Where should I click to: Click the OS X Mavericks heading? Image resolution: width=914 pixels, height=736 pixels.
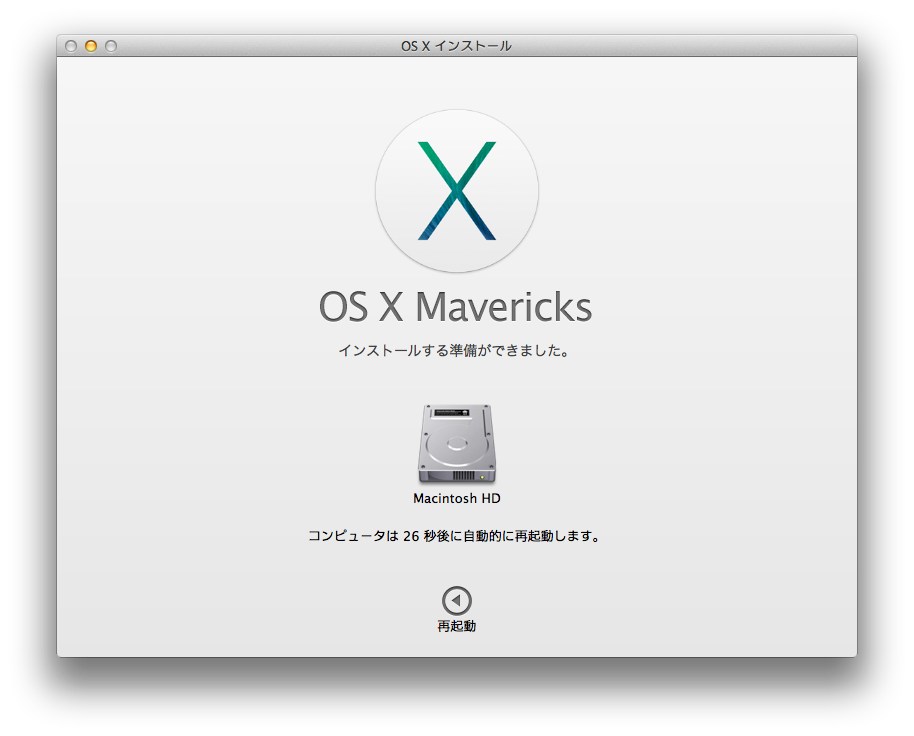[455, 307]
